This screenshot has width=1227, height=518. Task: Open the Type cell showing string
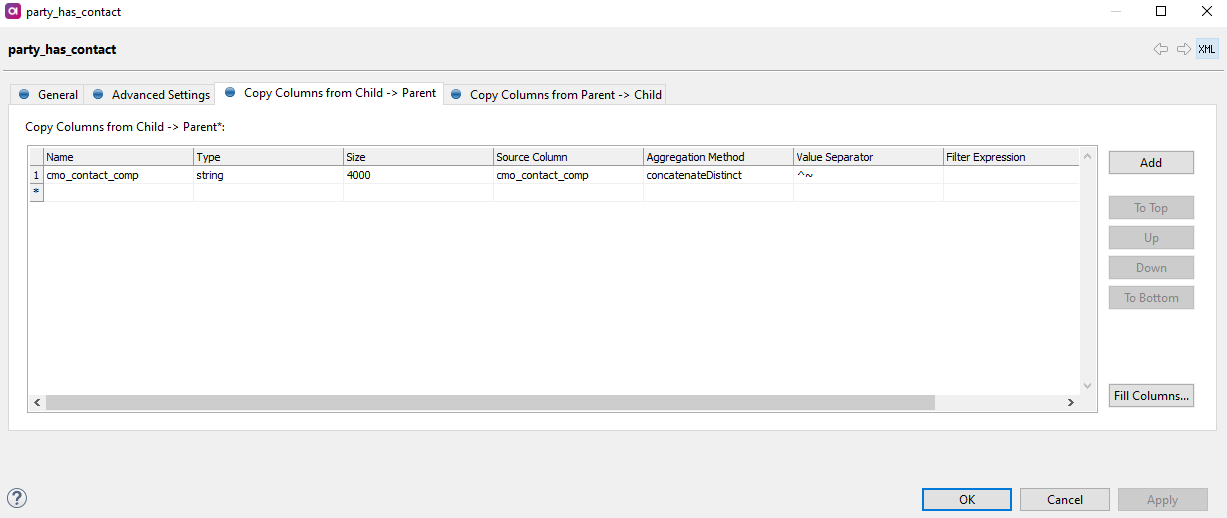click(x=267, y=175)
